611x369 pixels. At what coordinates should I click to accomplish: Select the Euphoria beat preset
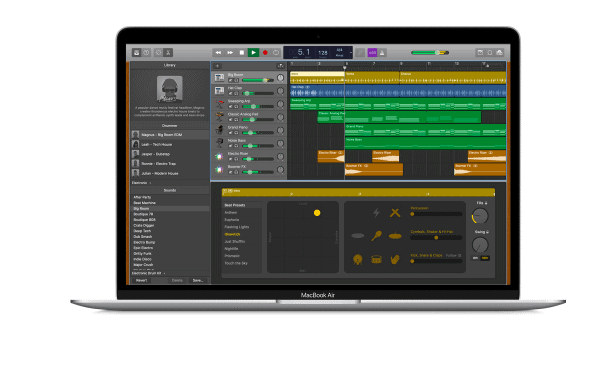pyautogui.click(x=231, y=220)
